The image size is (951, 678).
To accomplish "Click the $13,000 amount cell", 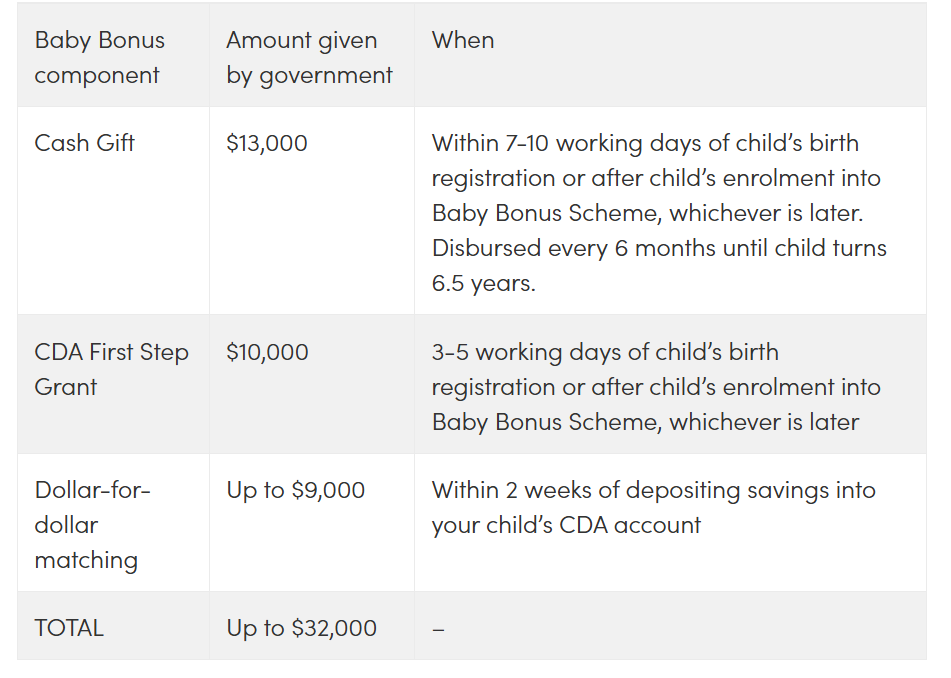I will (x=267, y=143).
